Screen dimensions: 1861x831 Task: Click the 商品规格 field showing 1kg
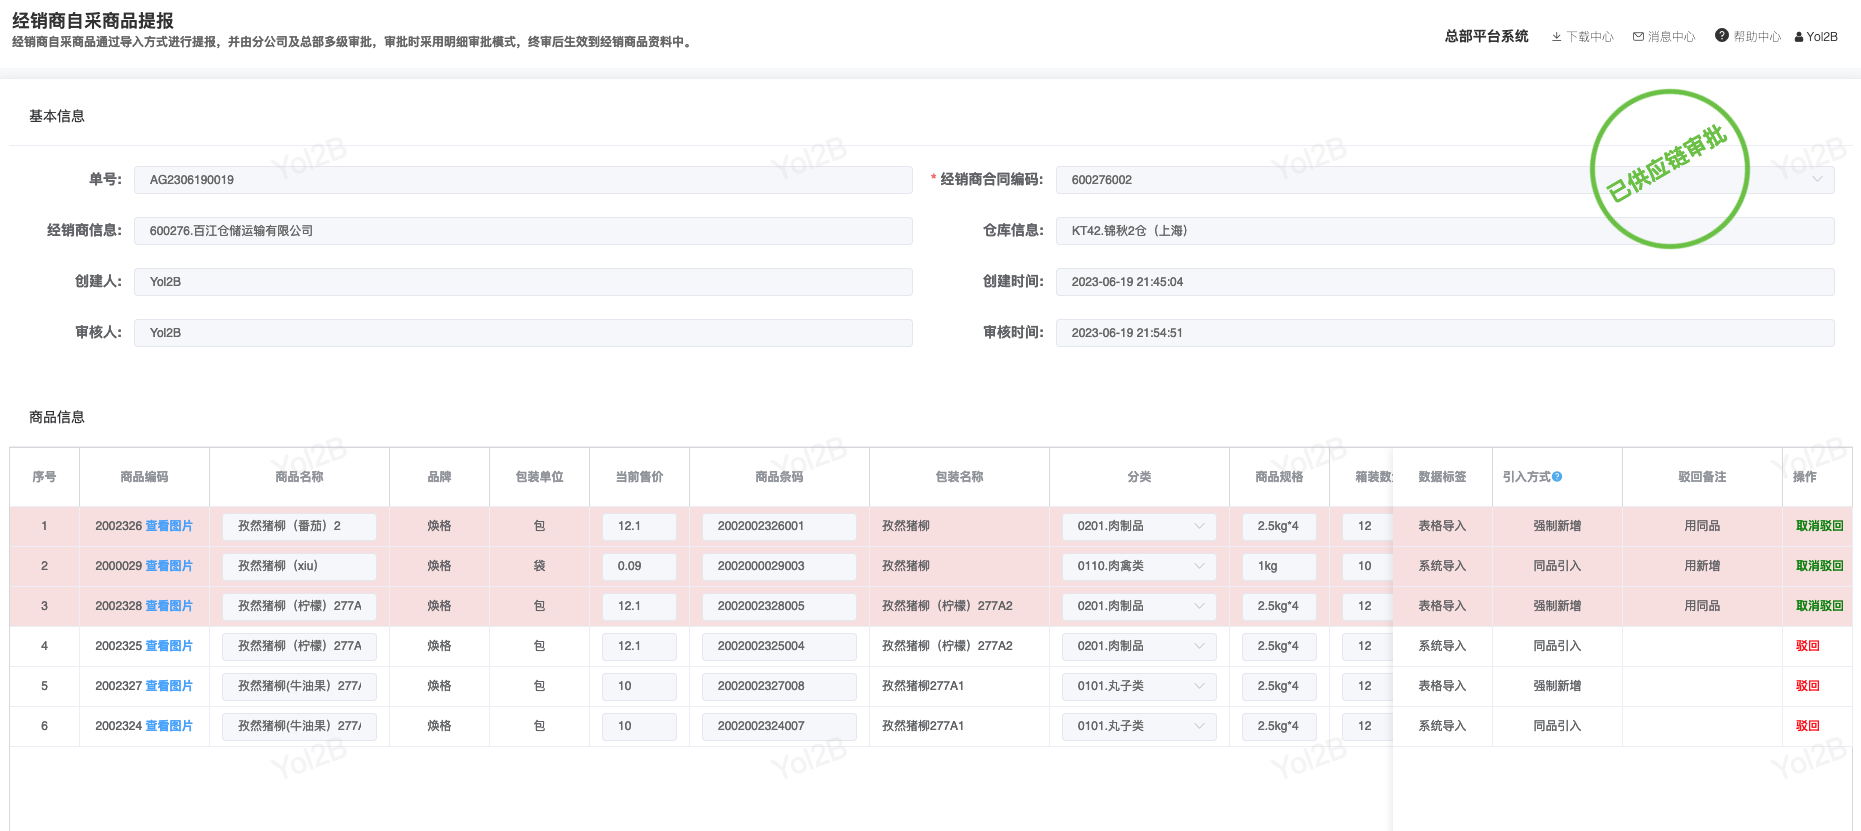(1279, 566)
